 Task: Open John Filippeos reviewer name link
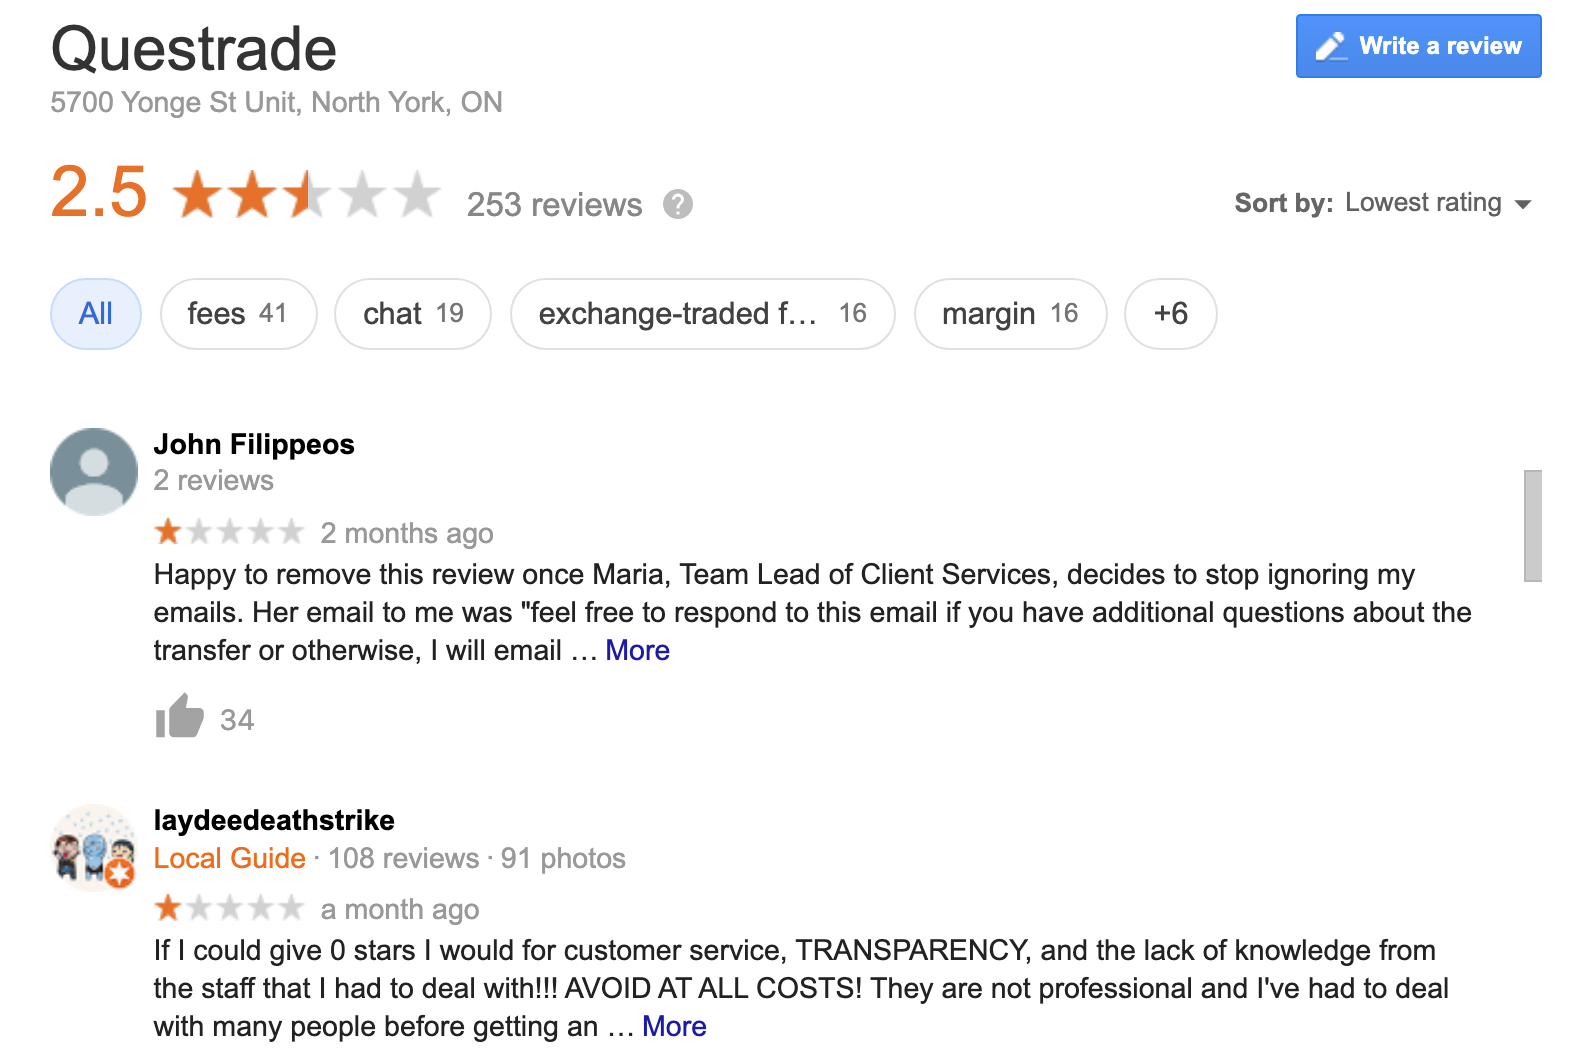coord(254,444)
